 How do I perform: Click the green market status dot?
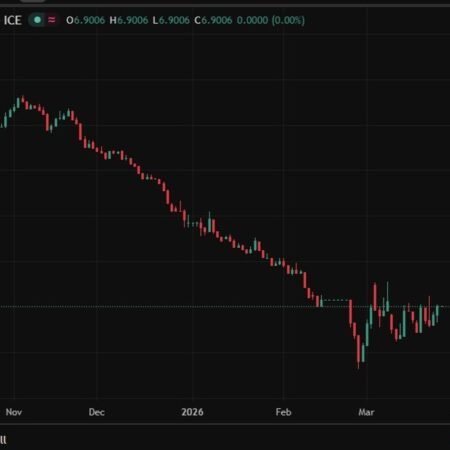[37, 20]
